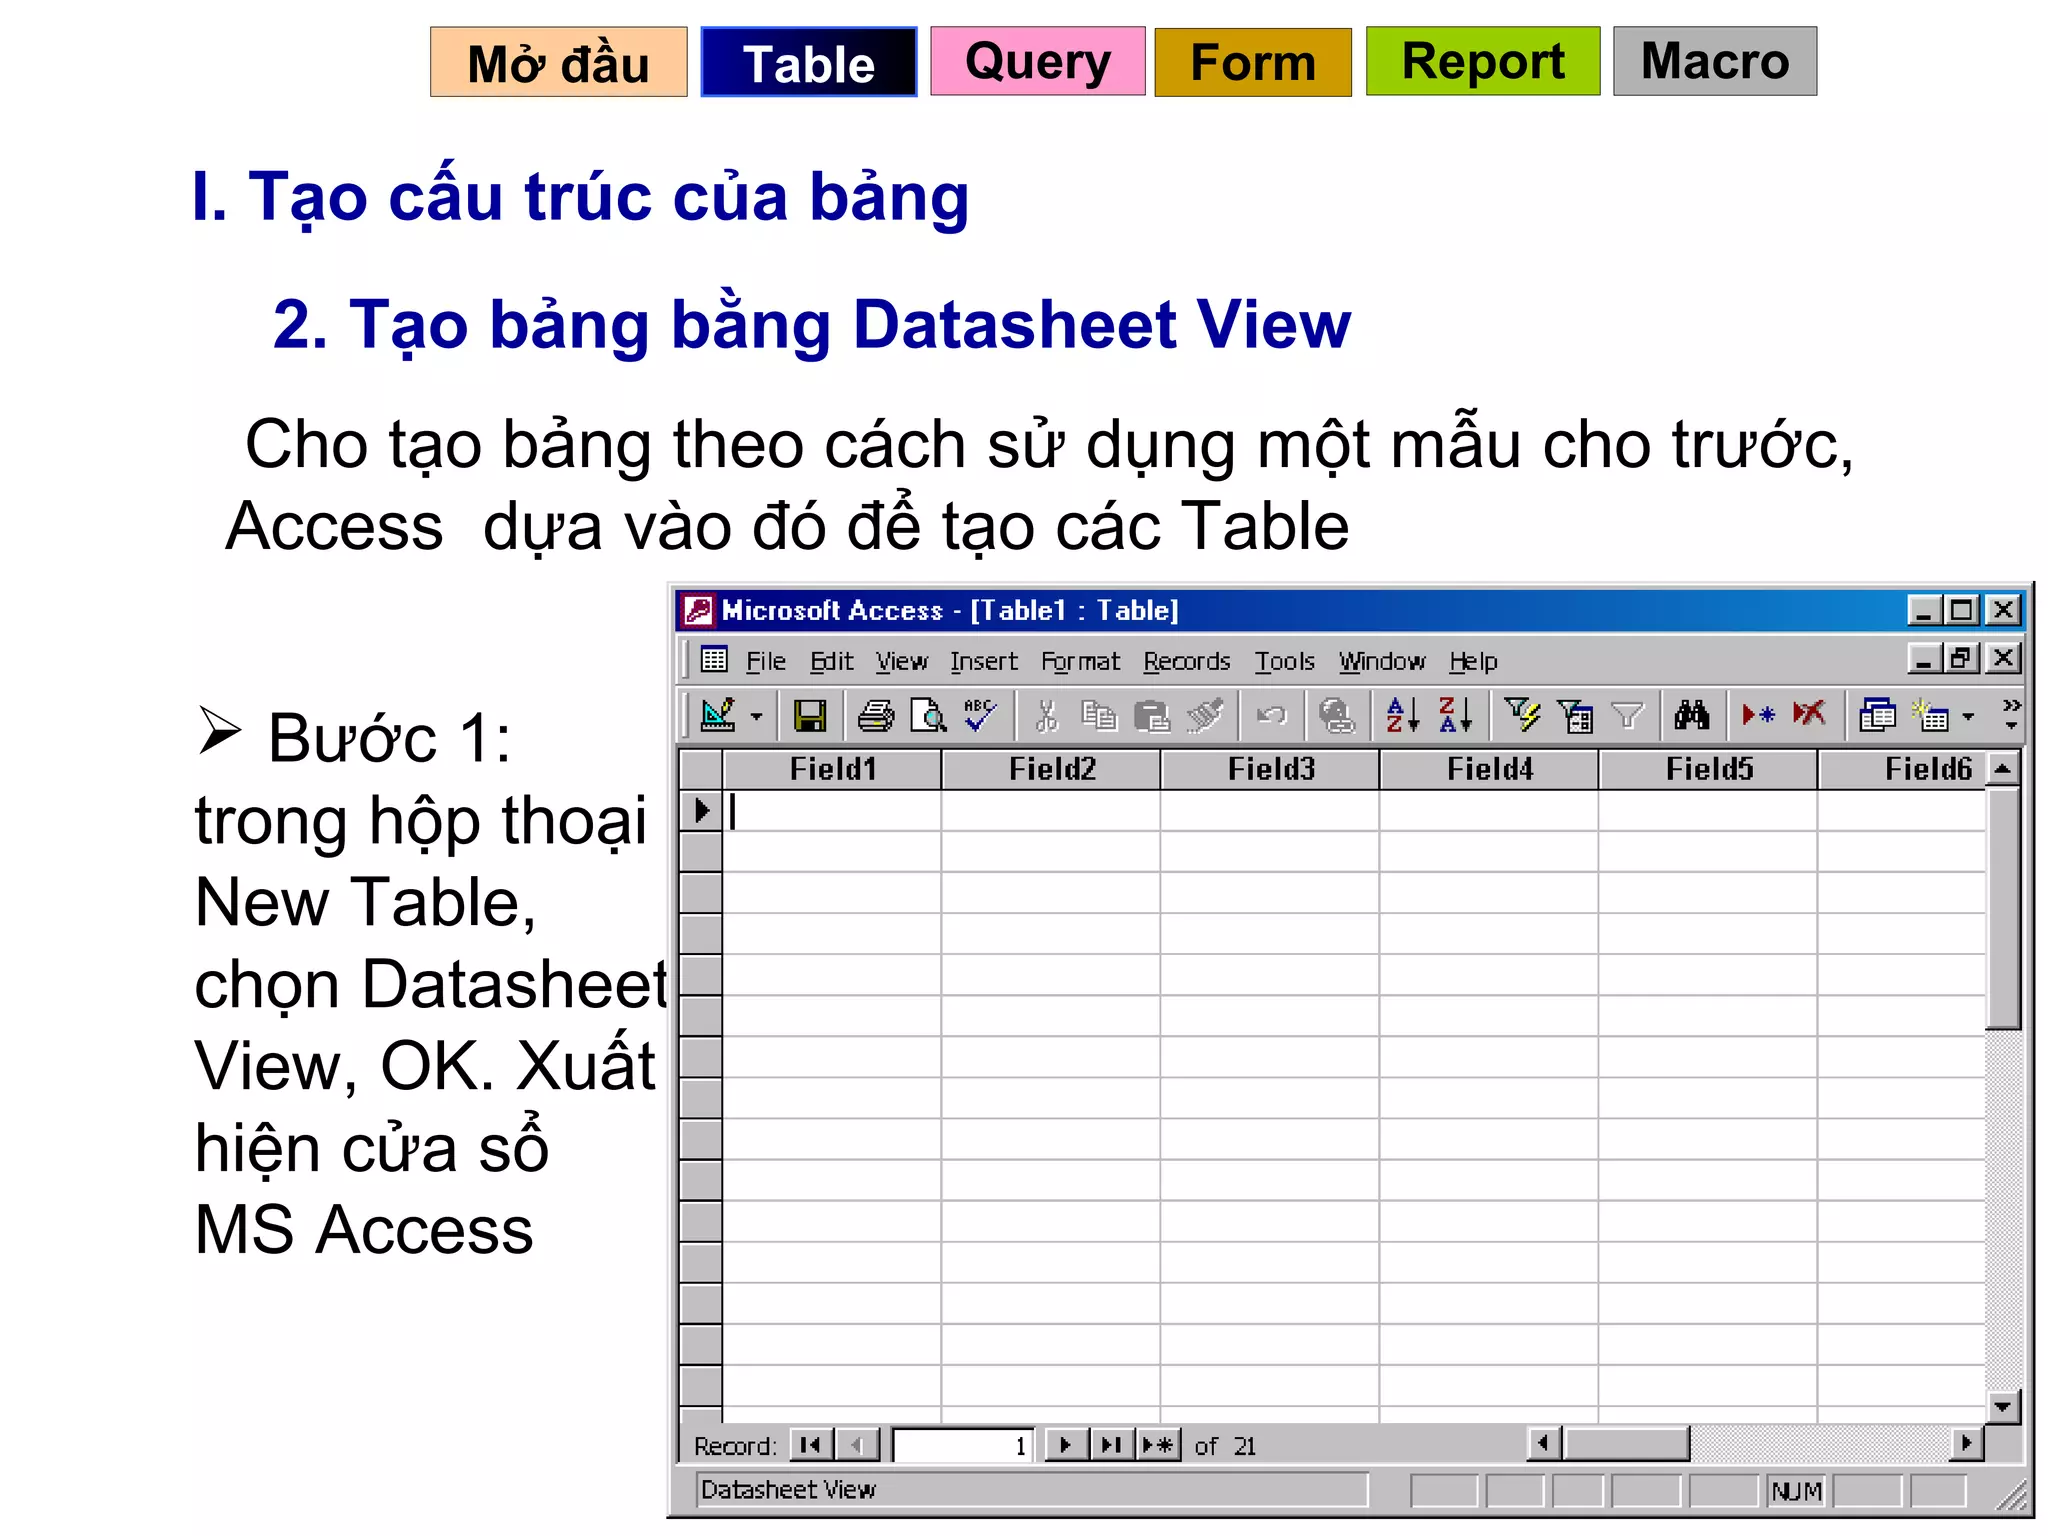Click the Next Record navigation button
The width and height of the screenshot is (2048, 1536).
(x=1066, y=1445)
